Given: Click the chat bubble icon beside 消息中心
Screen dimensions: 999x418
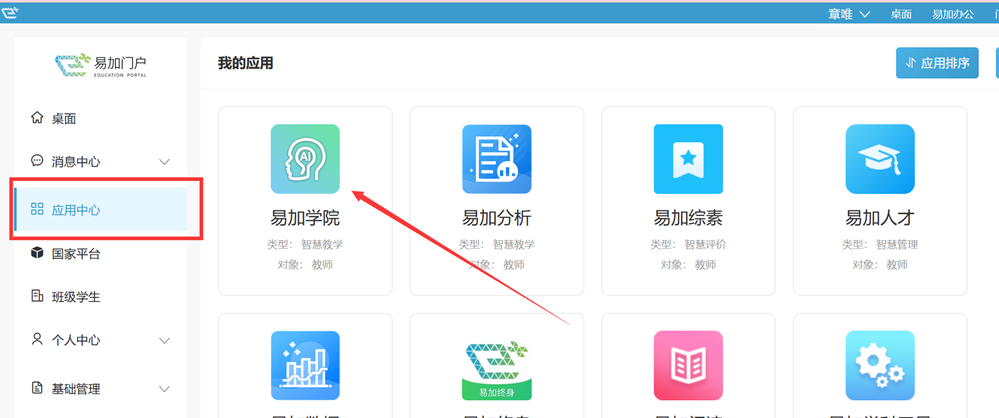Looking at the screenshot, I should click(x=37, y=161).
